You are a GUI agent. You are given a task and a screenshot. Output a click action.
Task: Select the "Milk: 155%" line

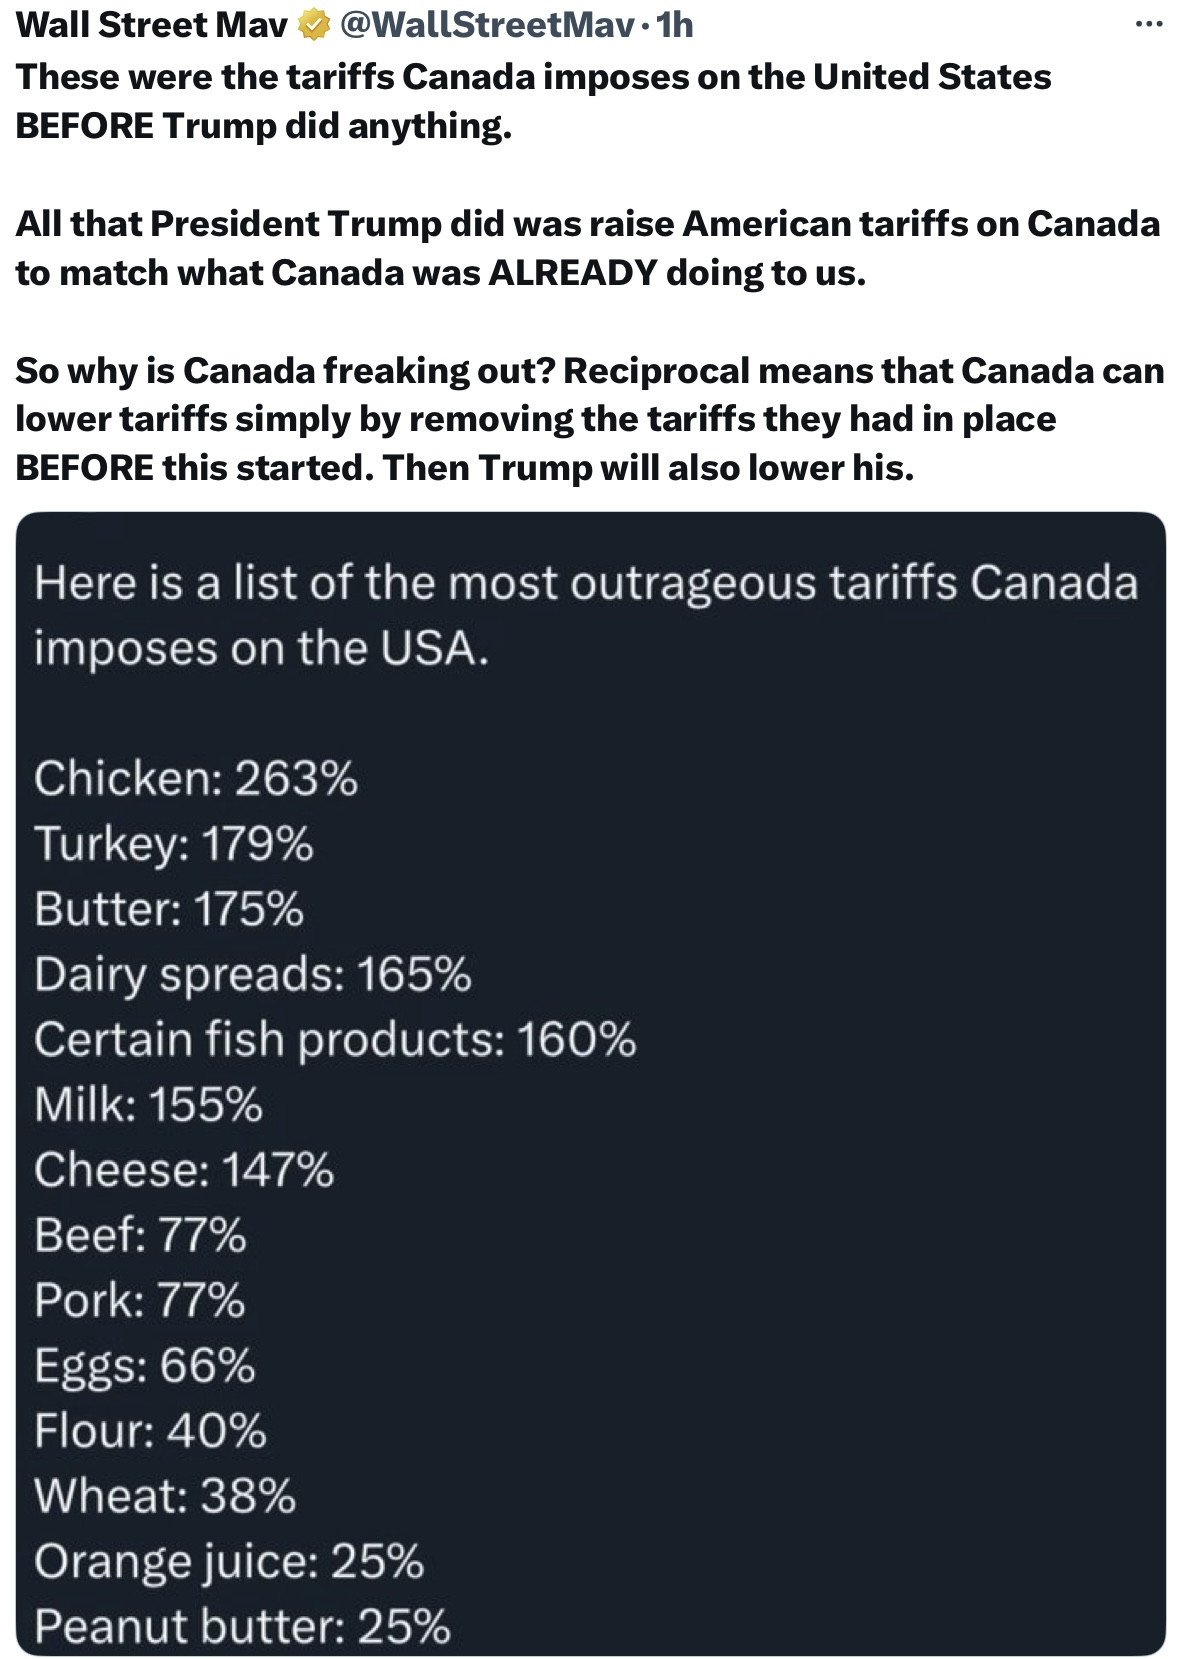point(149,1104)
